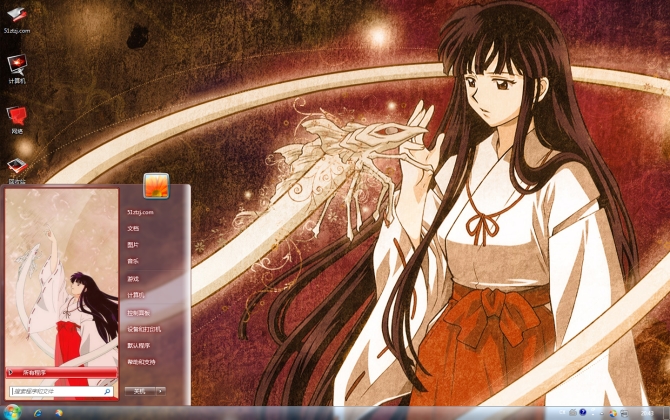
Task: Click the CH input language indicator
Action: pos(562,413)
